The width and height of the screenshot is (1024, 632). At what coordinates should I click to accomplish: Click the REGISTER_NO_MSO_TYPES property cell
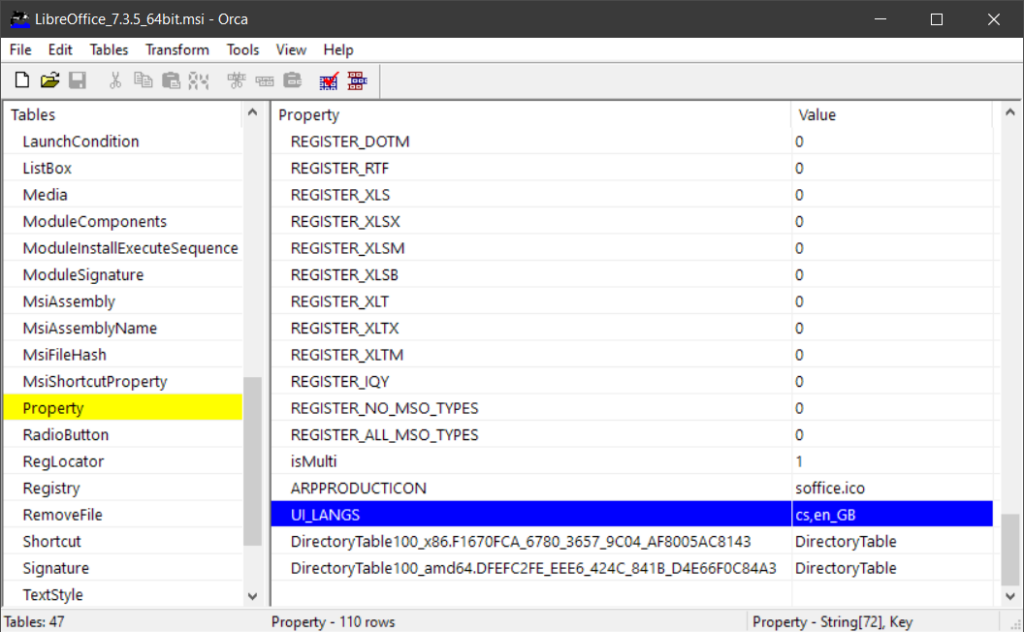coord(531,408)
